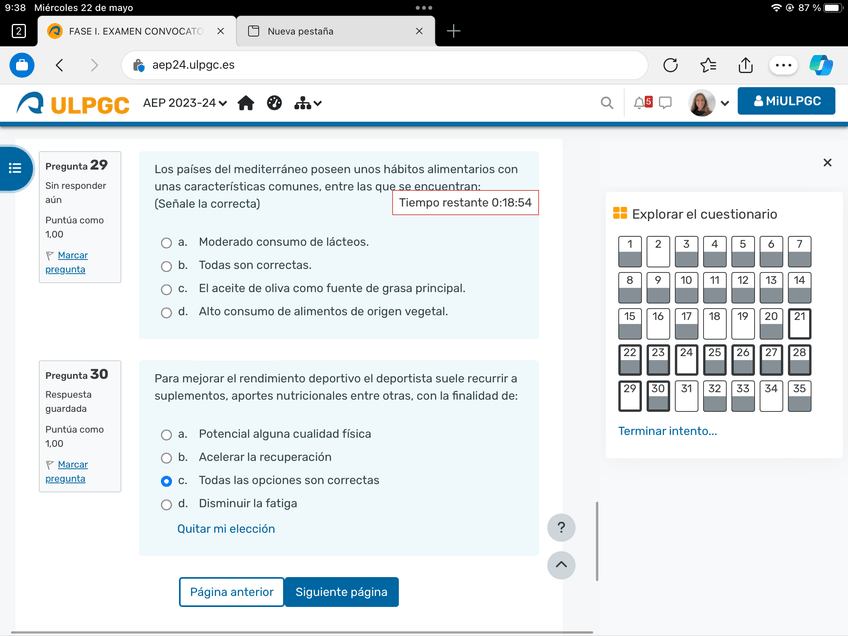Go to question 18 in navigator

(x=715, y=323)
